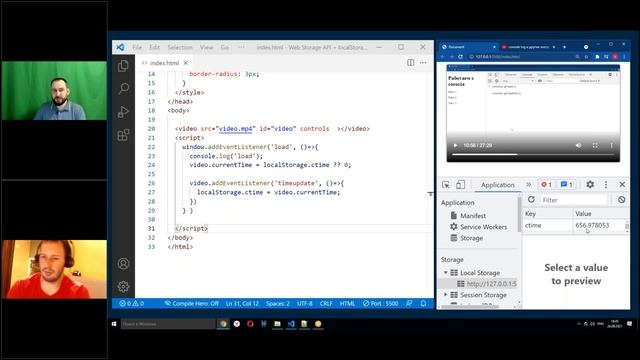
Task: Seek along the video progress bar
Action: (x=533, y=154)
